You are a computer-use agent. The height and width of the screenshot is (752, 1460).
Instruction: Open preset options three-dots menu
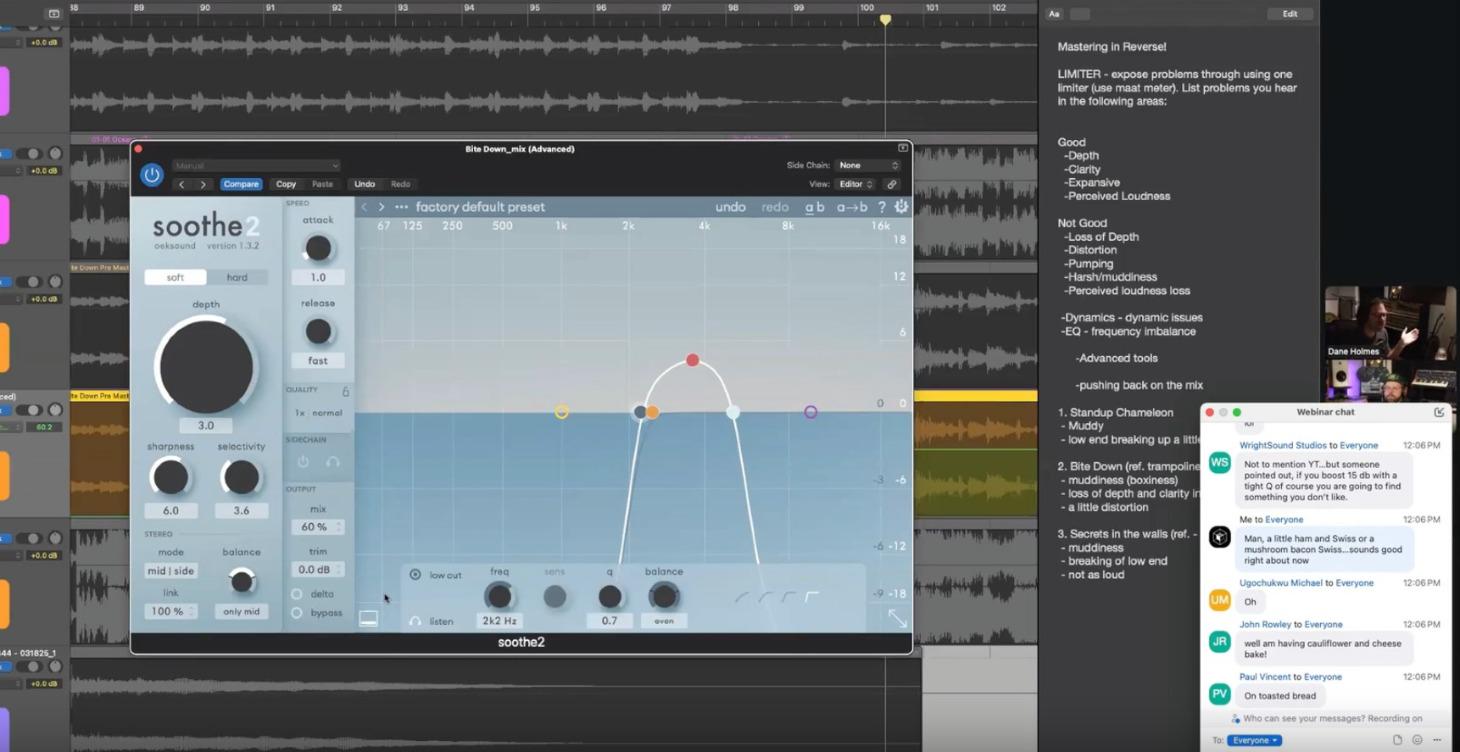401,207
